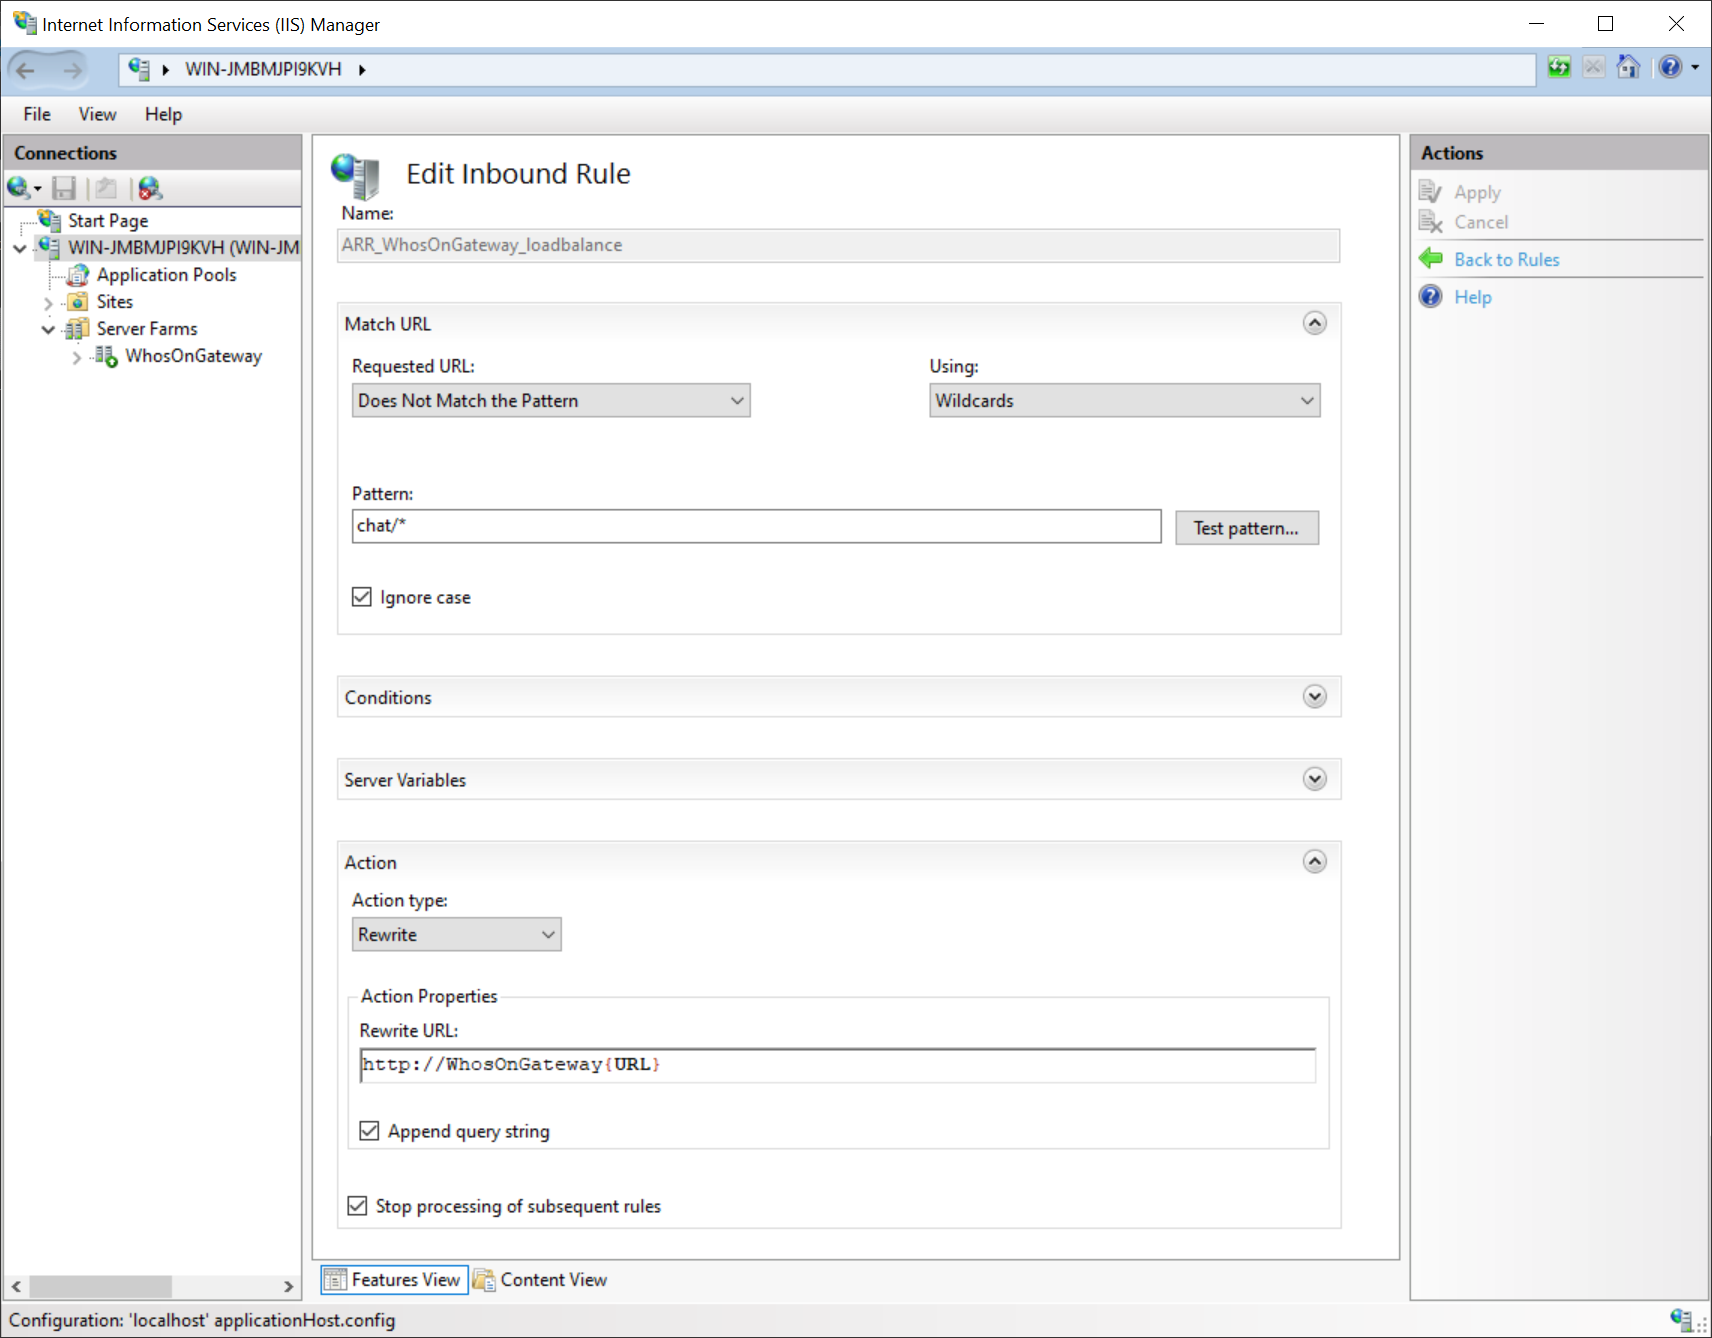This screenshot has height=1338, width=1712.
Task: Click the Features View tab icon
Action: 336,1279
